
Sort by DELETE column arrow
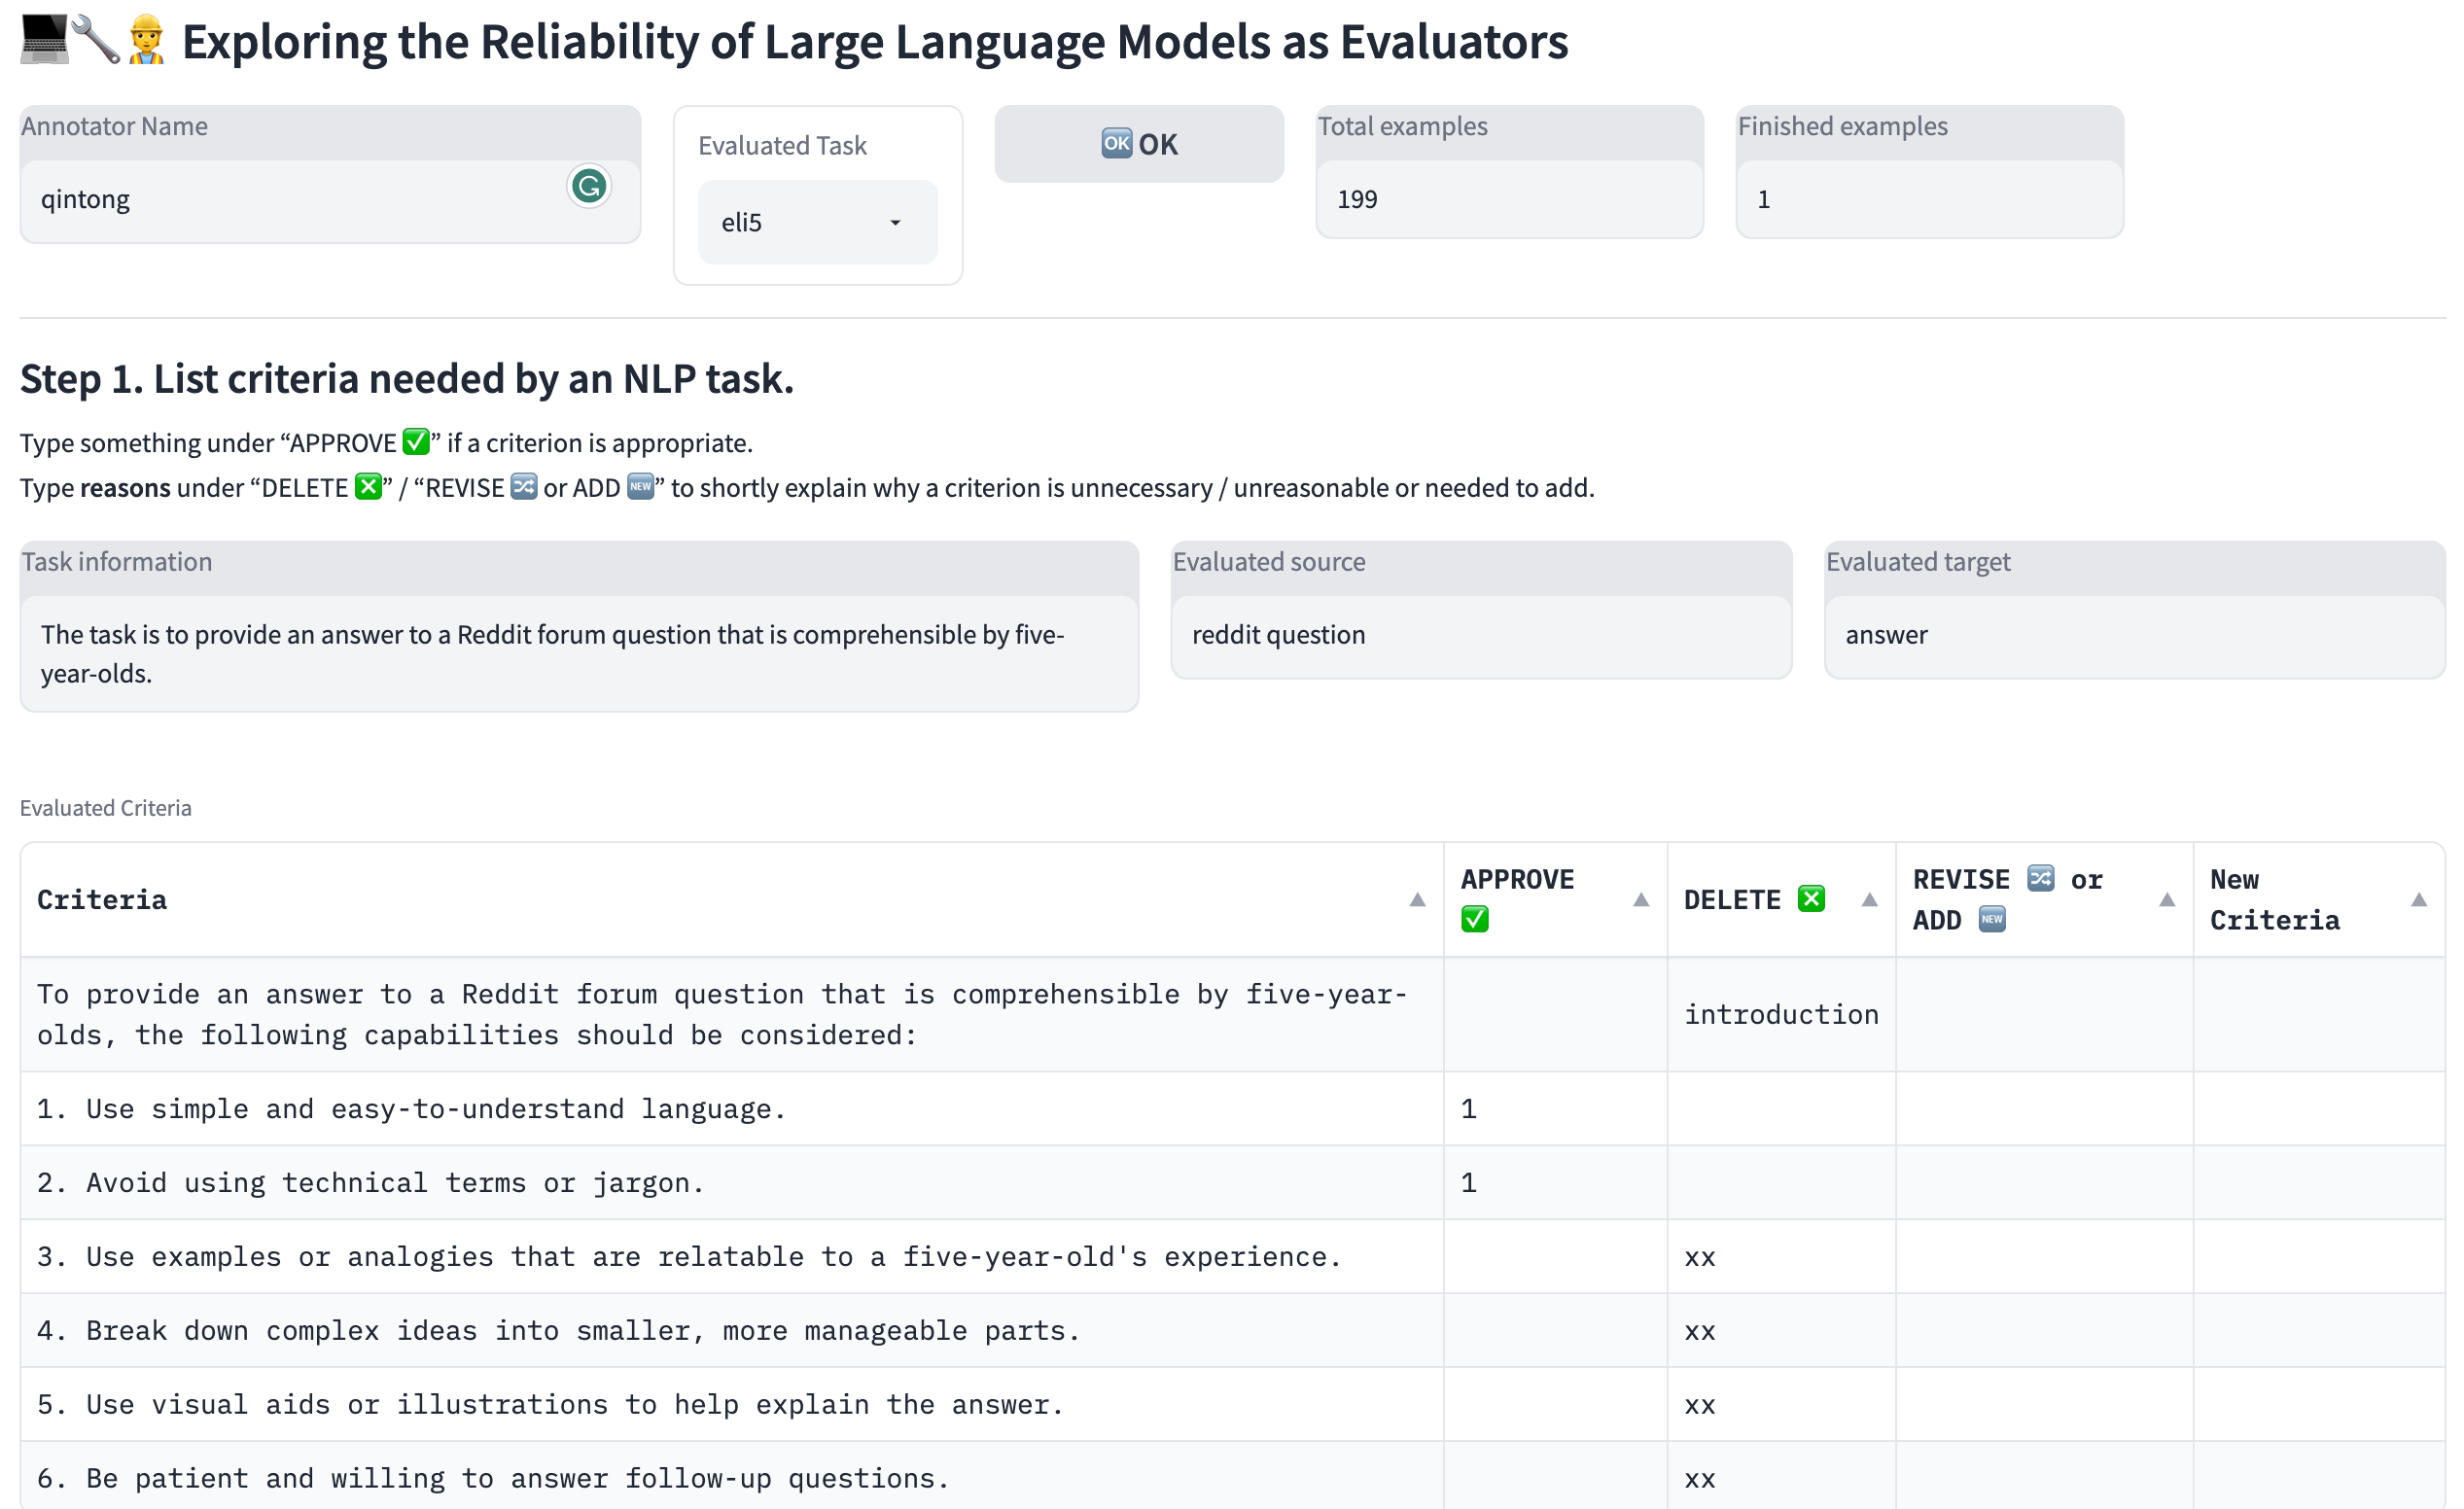coord(1869,900)
